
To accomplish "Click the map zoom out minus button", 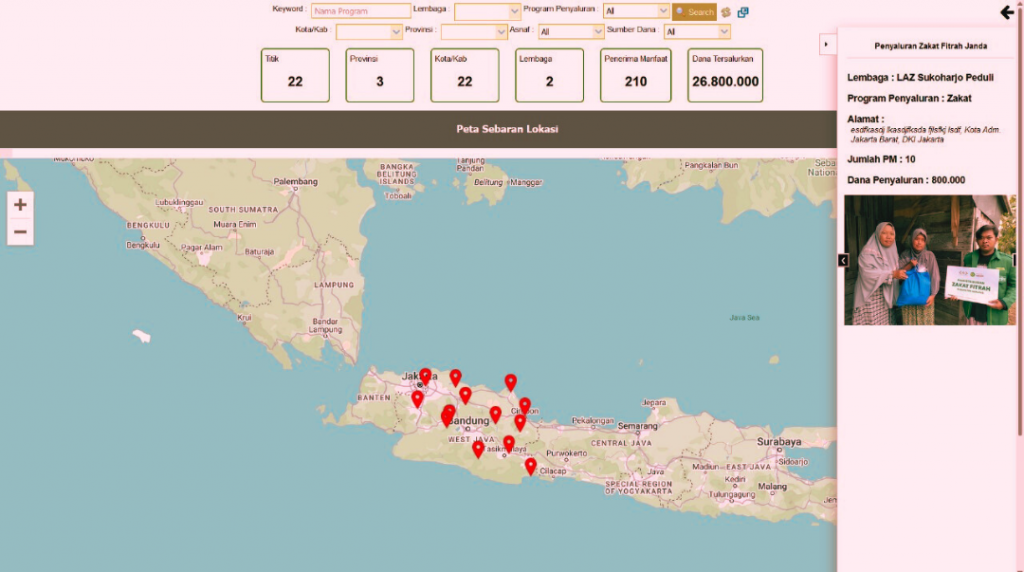I will (20, 233).
